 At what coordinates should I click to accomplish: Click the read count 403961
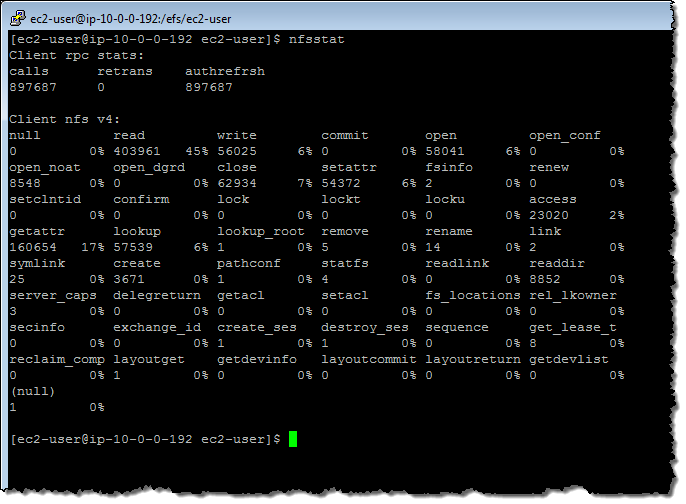click(x=137, y=151)
